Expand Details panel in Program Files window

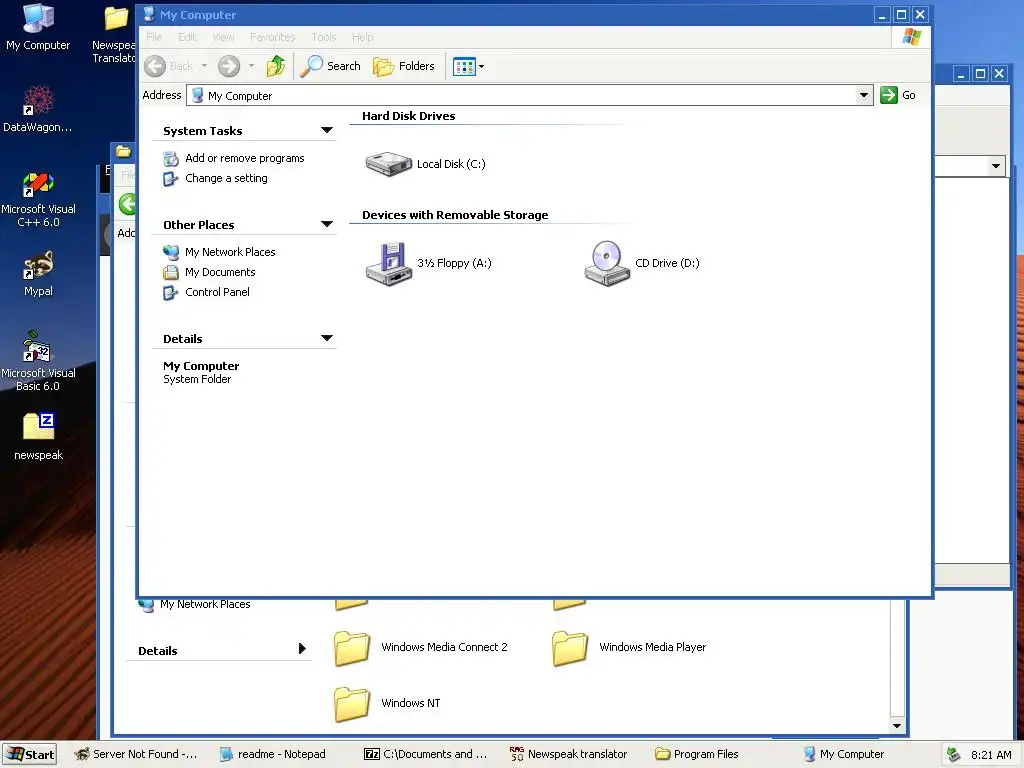pos(302,648)
